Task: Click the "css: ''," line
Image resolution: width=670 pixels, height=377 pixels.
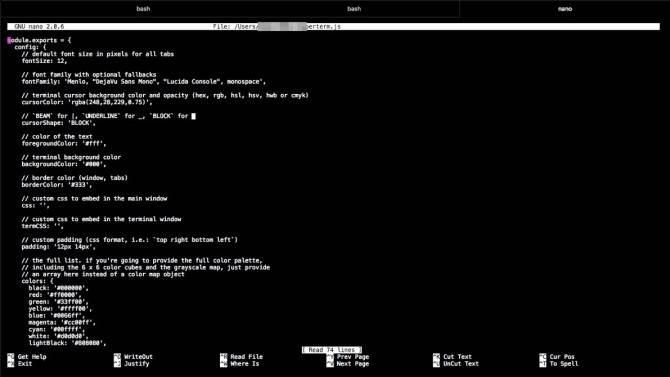Action: click(x=36, y=205)
